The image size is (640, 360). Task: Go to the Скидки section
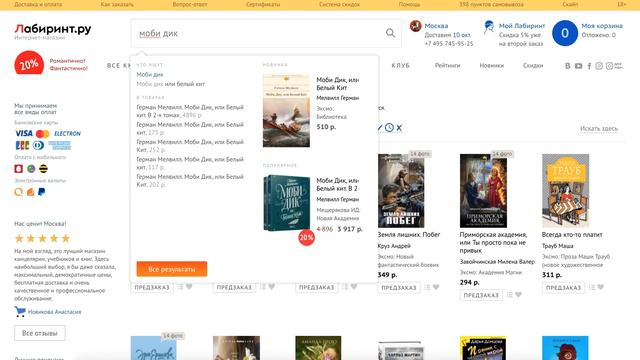click(533, 66)
